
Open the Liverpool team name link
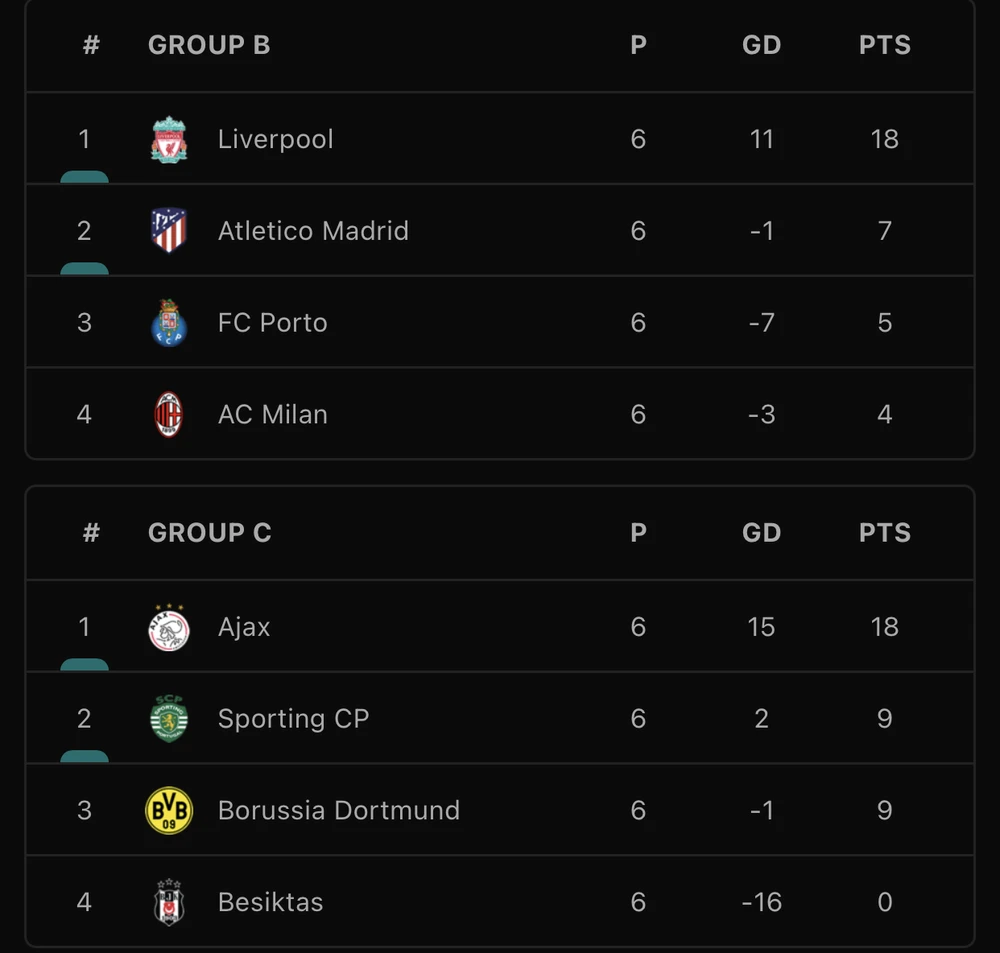tap(275, 139)
